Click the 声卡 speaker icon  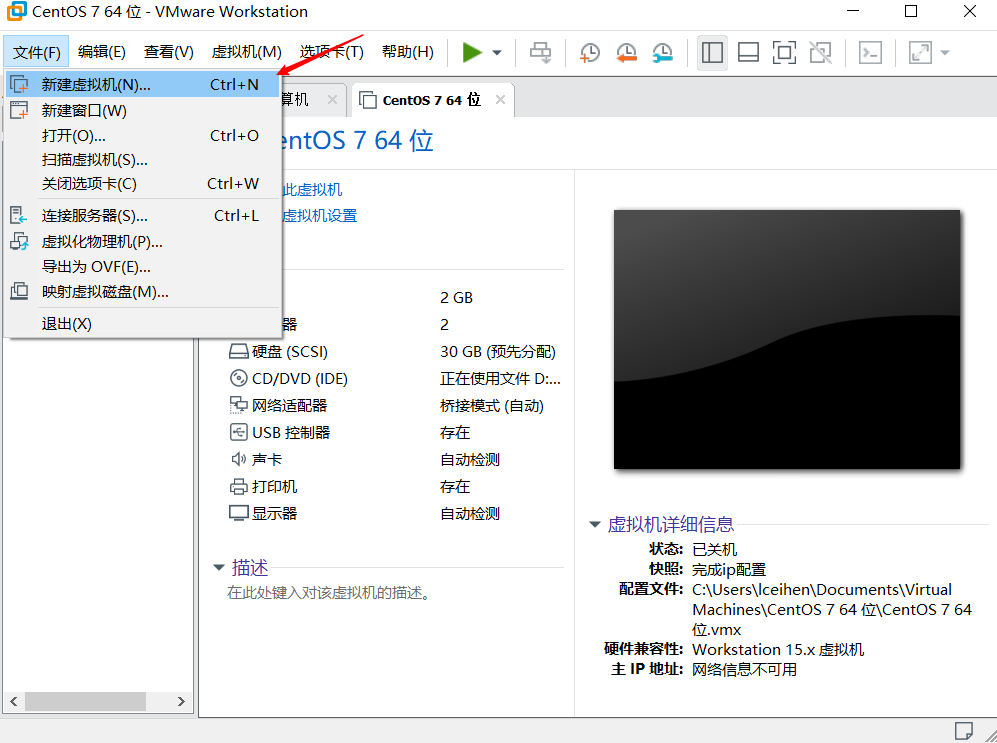coord(238,459)
